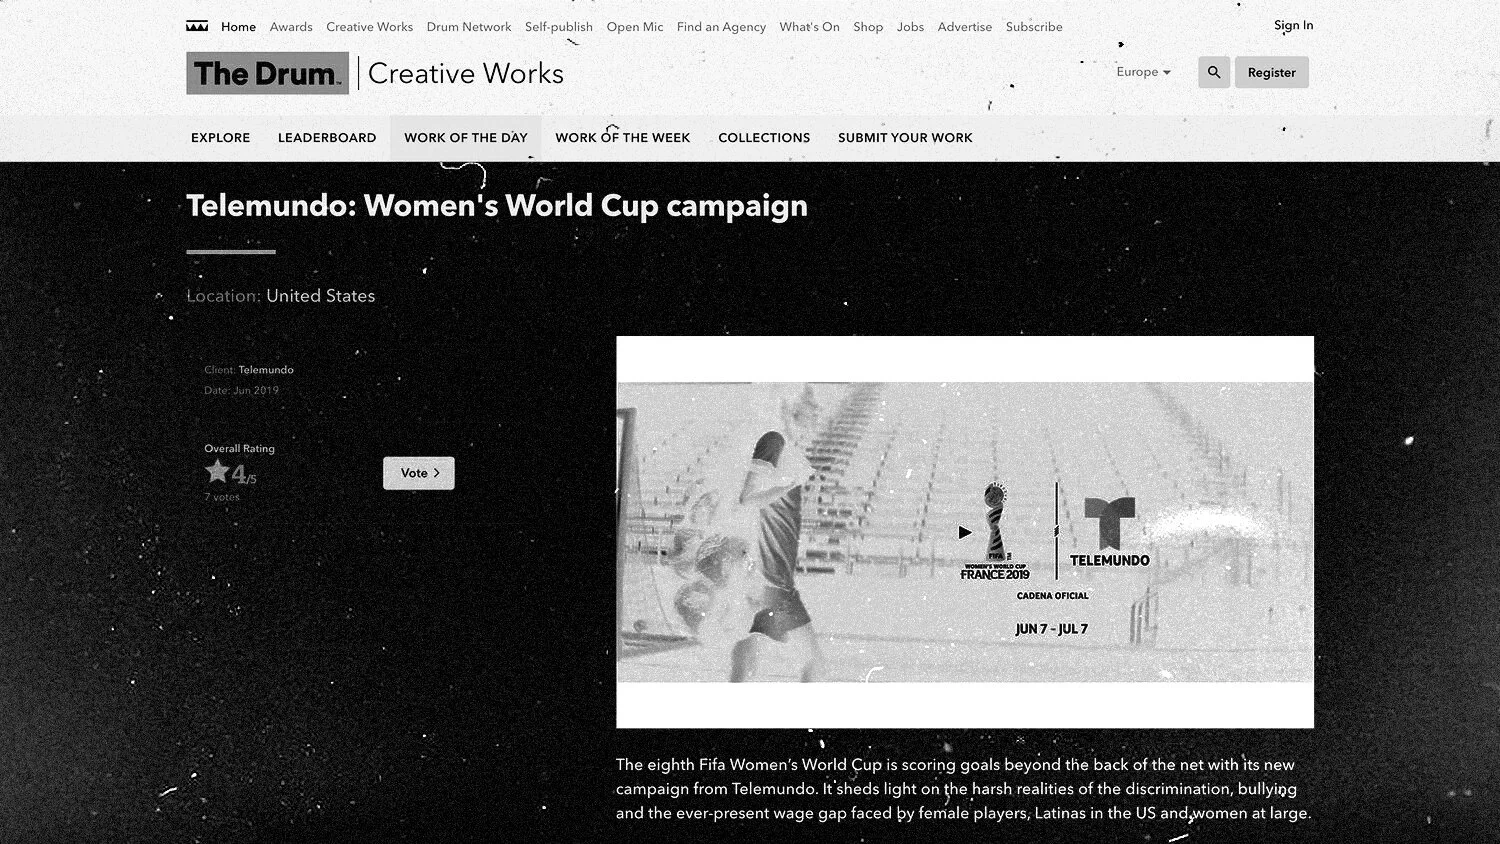The image size is (1500, 844).
Task: Open the Drum Network menu item
Action: point(469,27)
